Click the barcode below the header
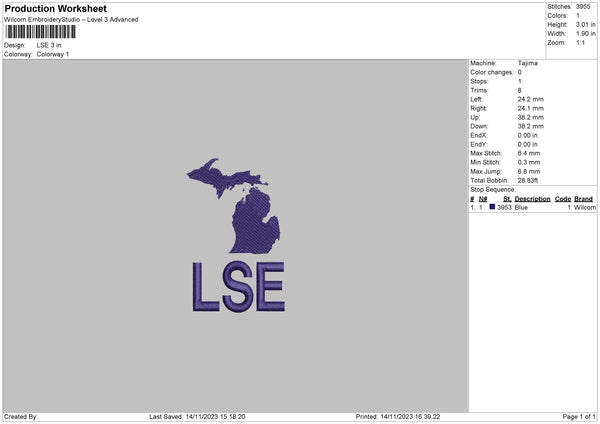This screenshot has width=600, height=424. pos(41,32)
